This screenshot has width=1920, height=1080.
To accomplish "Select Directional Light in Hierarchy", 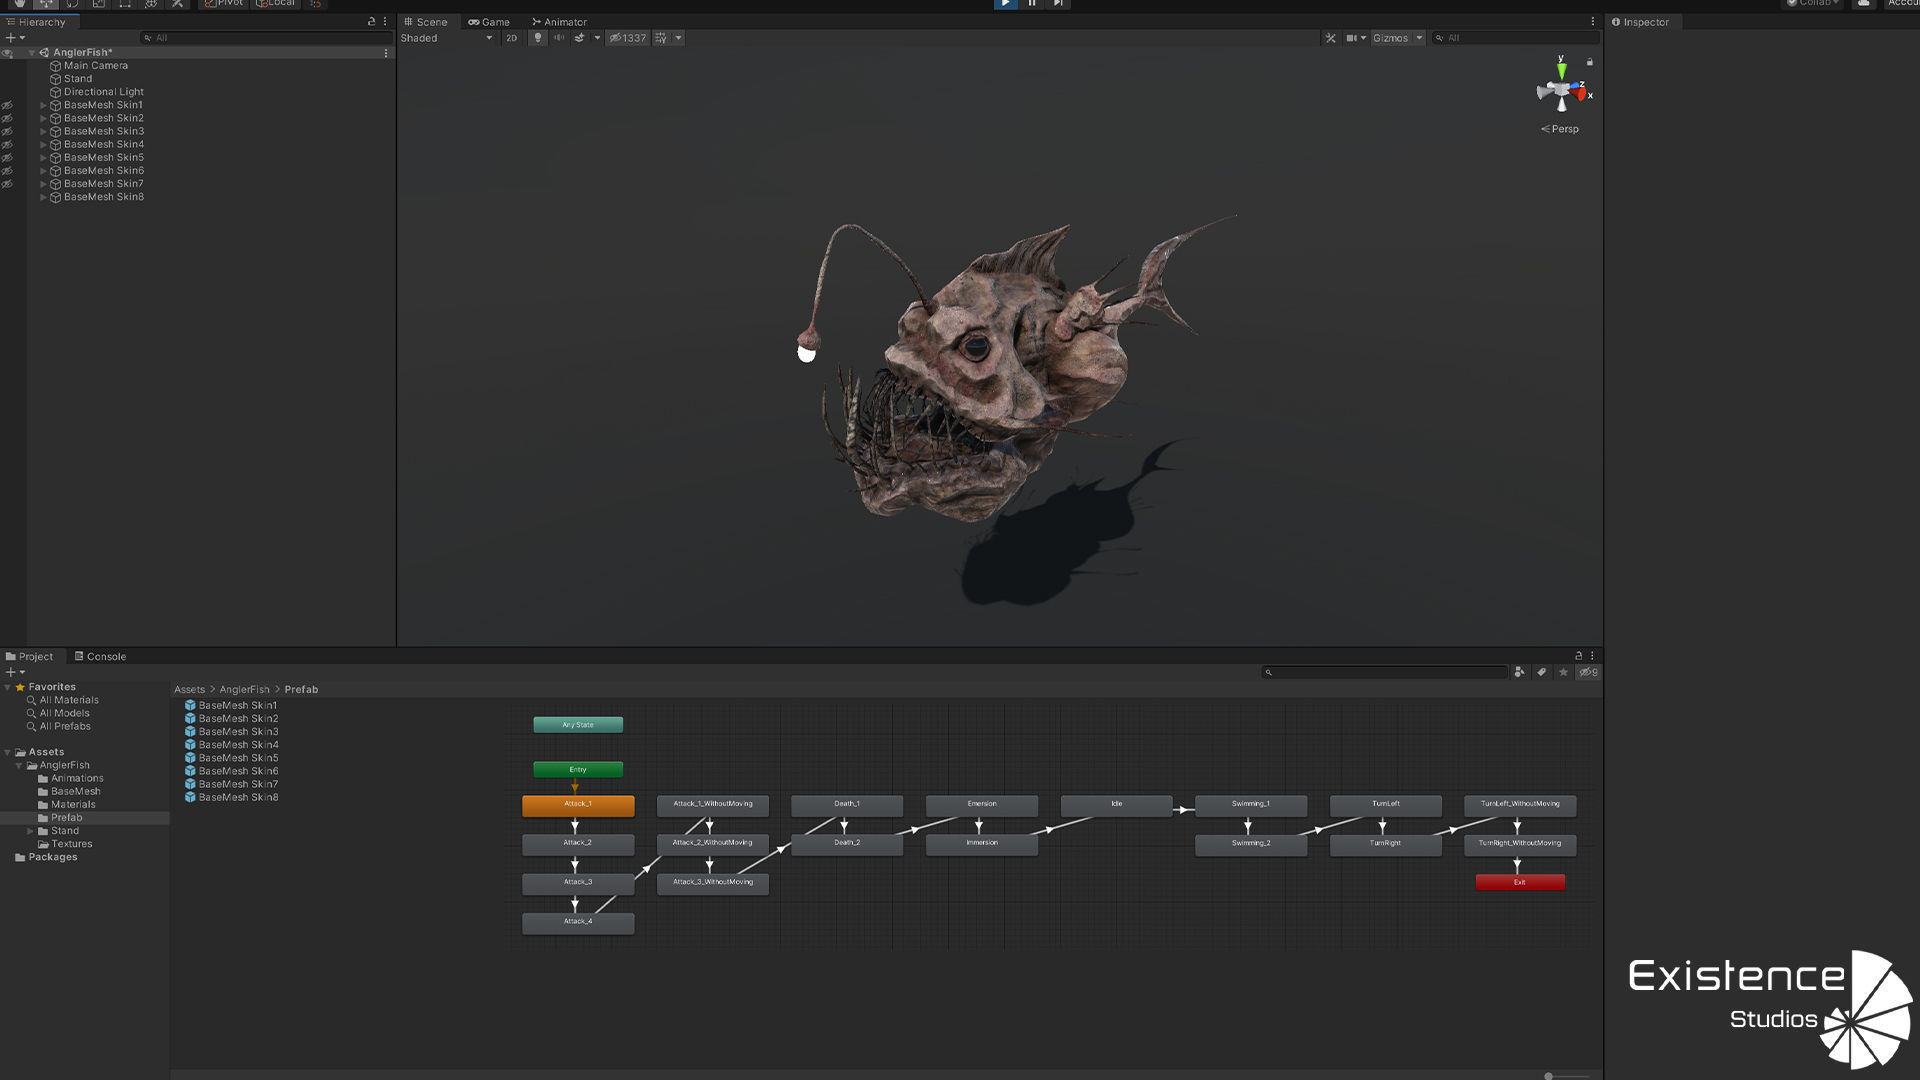I will 104,92.
